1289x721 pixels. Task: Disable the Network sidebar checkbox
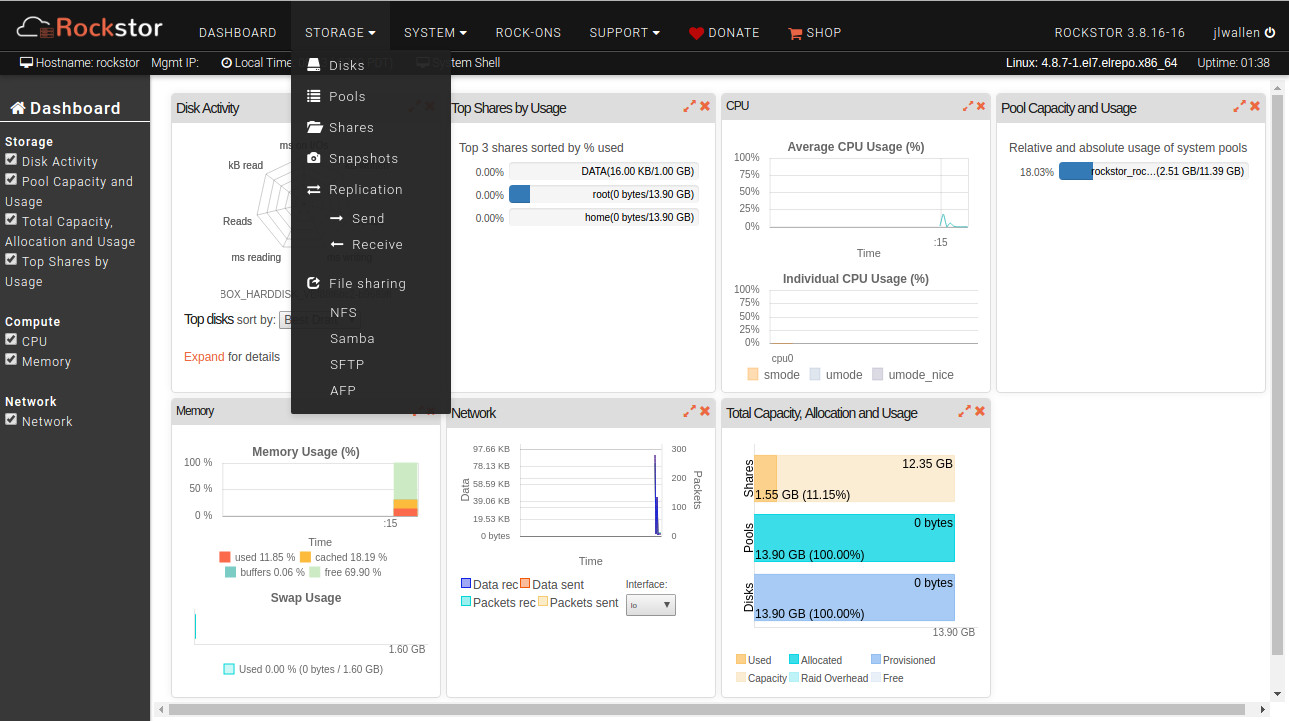(x=11, y=420)
